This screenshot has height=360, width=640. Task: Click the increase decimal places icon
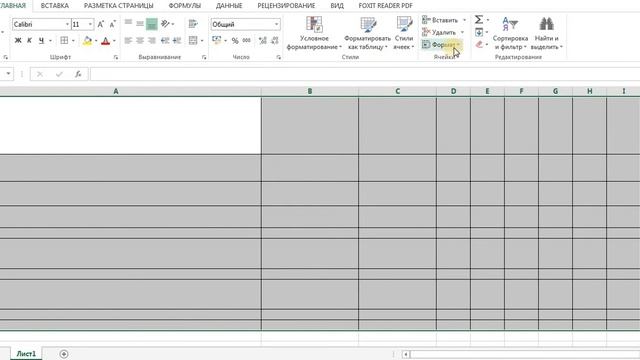pos(262,40)
